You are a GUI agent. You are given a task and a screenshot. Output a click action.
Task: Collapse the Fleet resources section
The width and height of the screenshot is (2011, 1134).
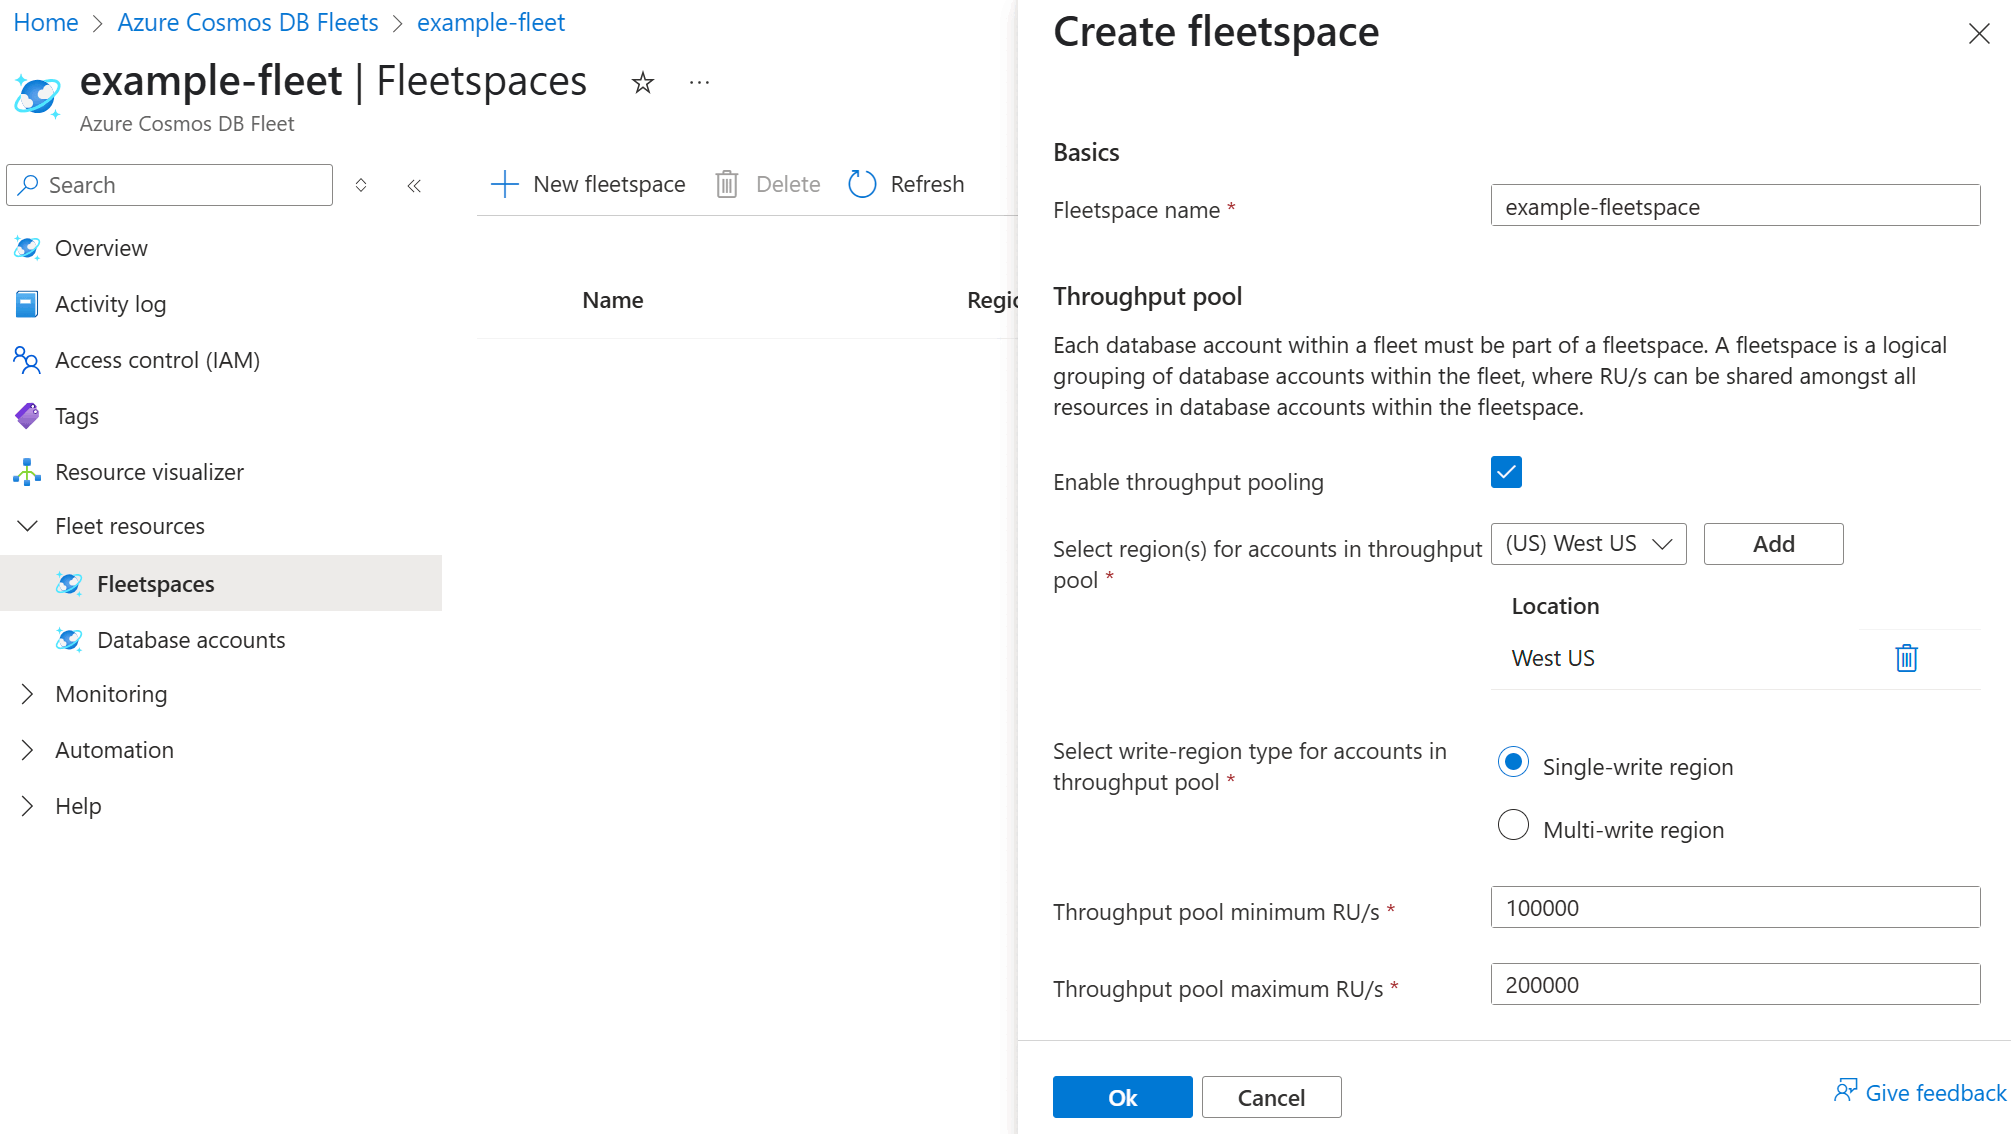(26, 525)
